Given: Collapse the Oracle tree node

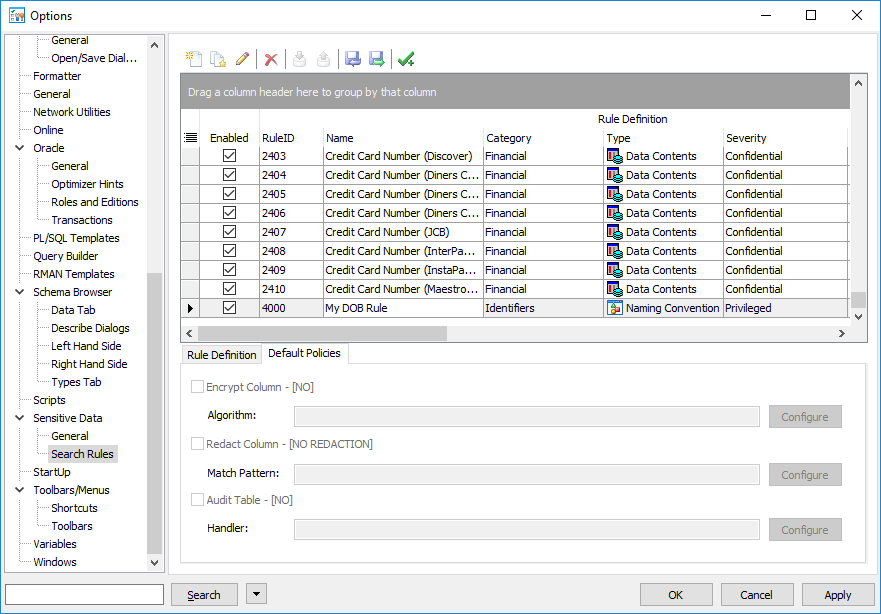Looking at the screenshot, I should [x=20, y=148].
